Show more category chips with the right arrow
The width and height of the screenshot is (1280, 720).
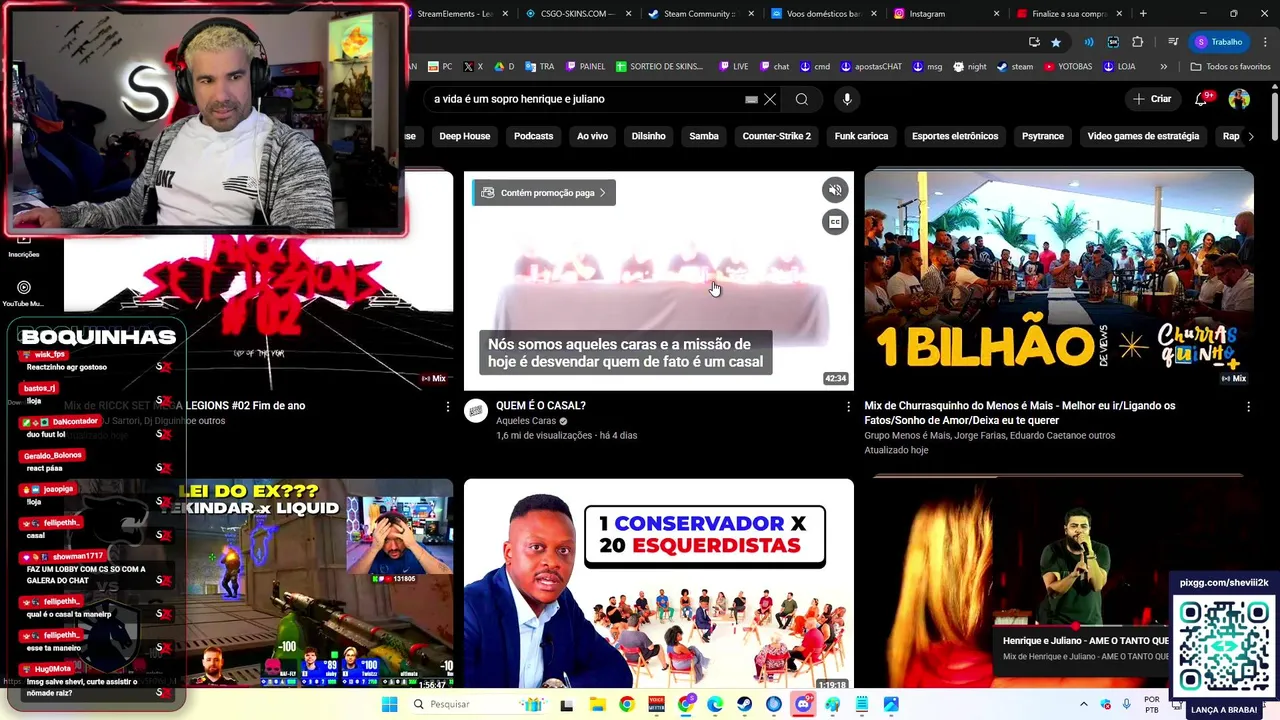[1250, 136]
